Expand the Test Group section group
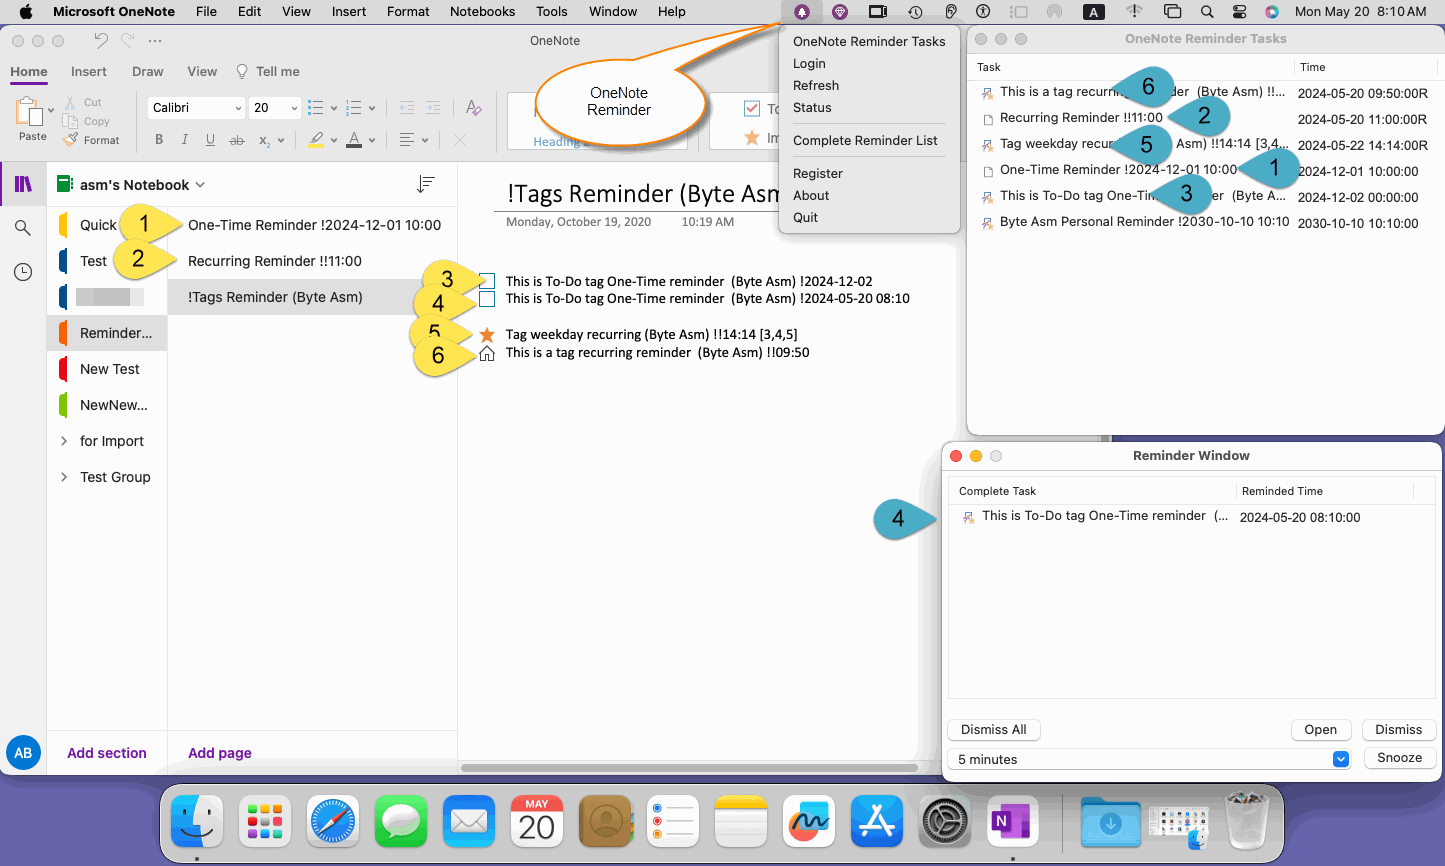This screenshot has width=1445, height=866. point(64,477)
